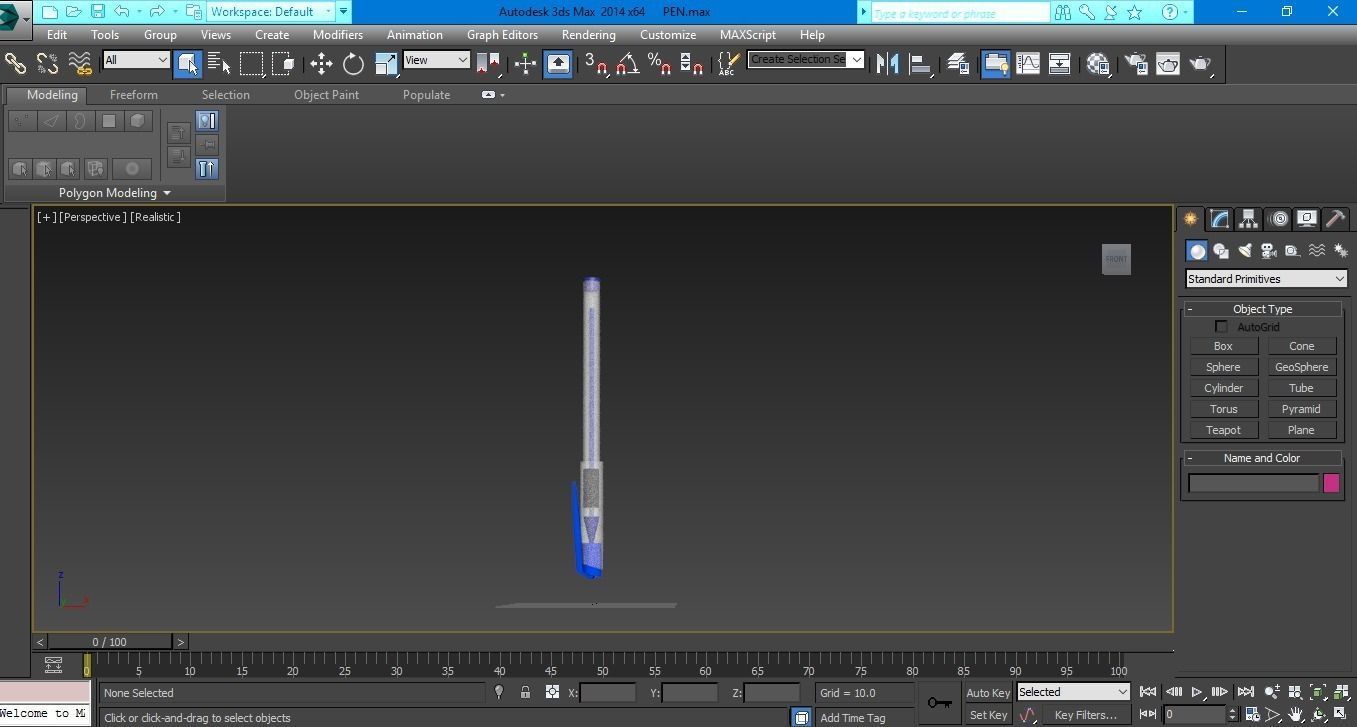Open the Curve Editor
This screenshot has width=1357, height=727.
[x=1027, y=64]
